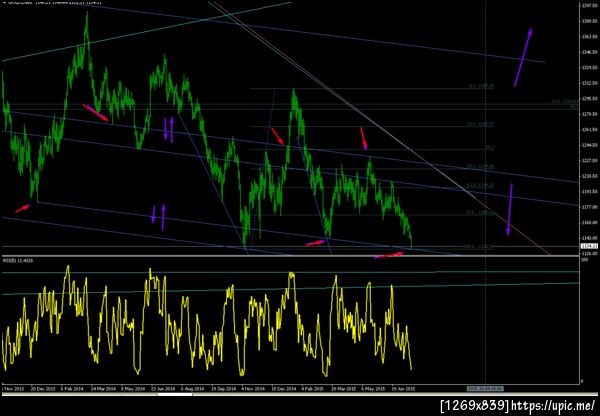Click the 23 Jun 2014 date label
Image resolution: width=600 pixels, height=416 pixels.
163,388
